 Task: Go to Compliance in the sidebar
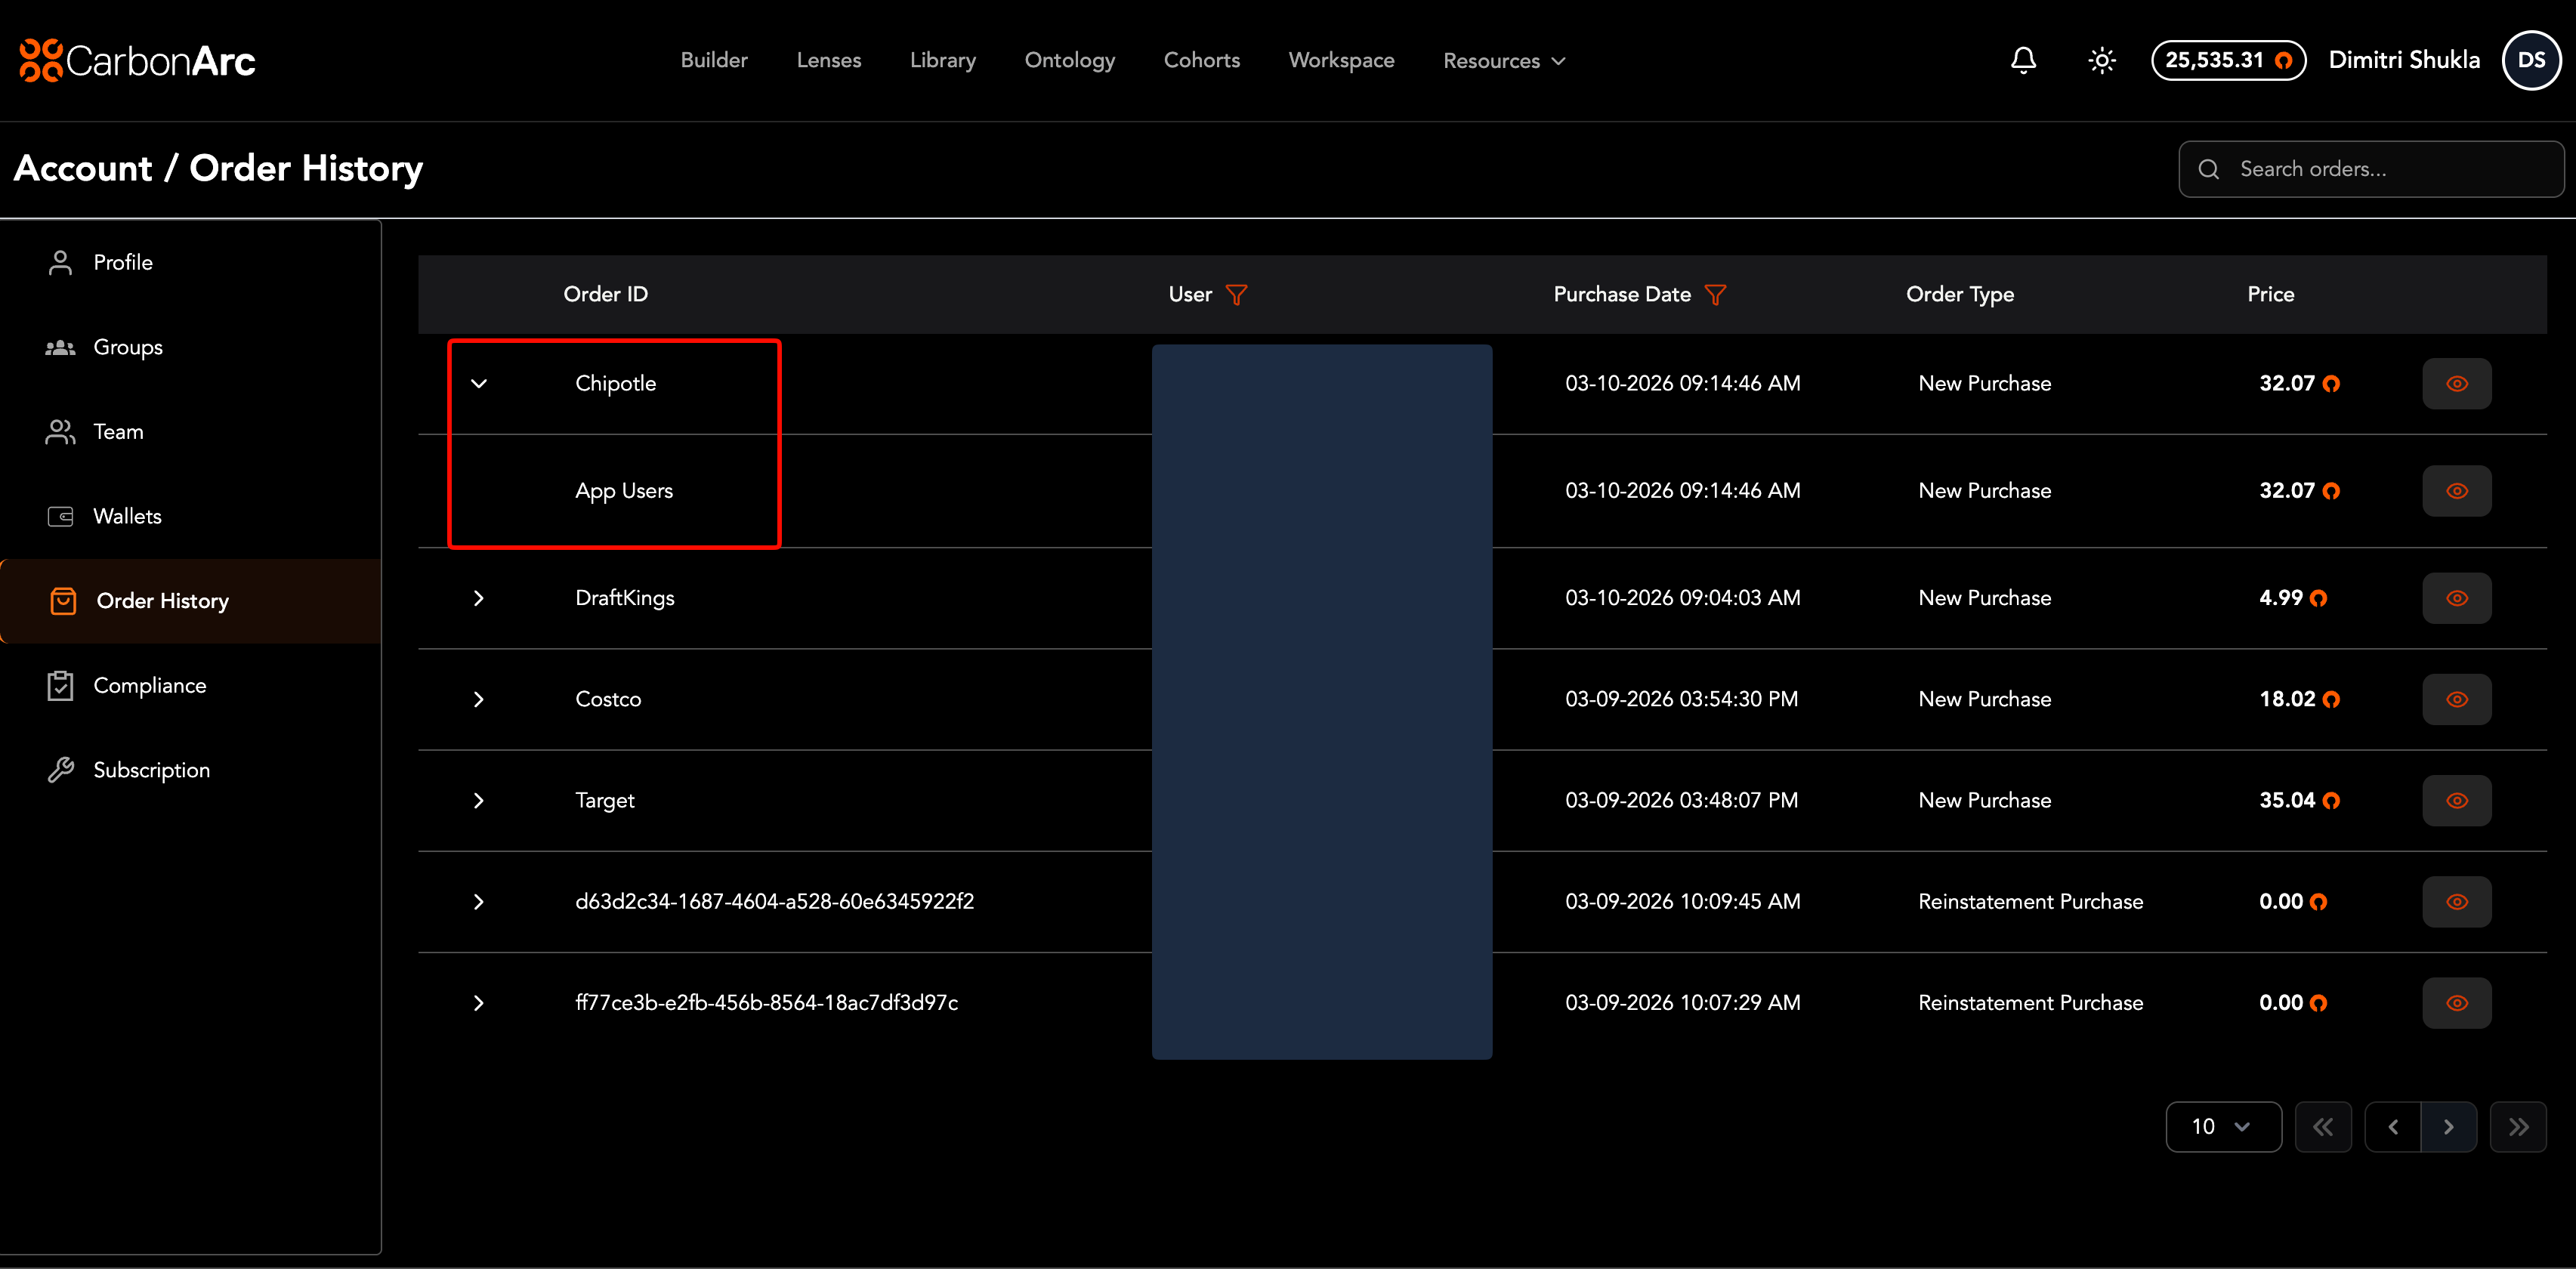[x=149, y=685]
